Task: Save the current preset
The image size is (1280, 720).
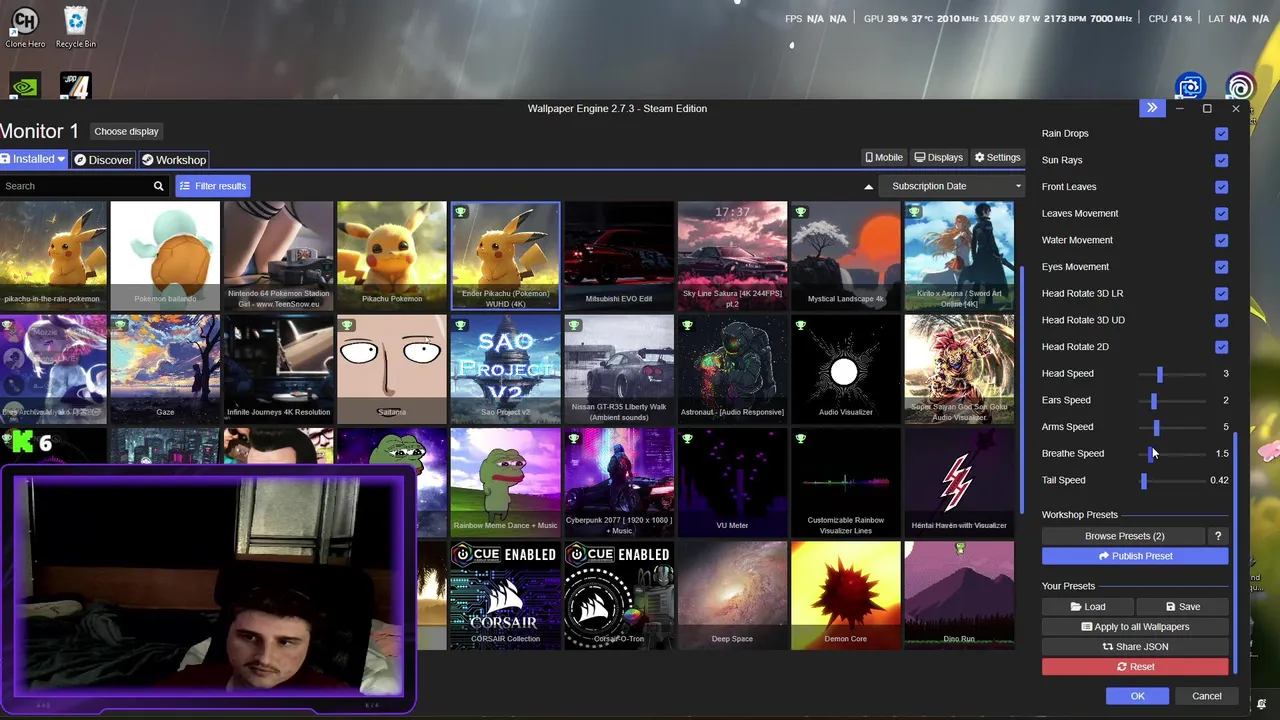Action: 1182,607
